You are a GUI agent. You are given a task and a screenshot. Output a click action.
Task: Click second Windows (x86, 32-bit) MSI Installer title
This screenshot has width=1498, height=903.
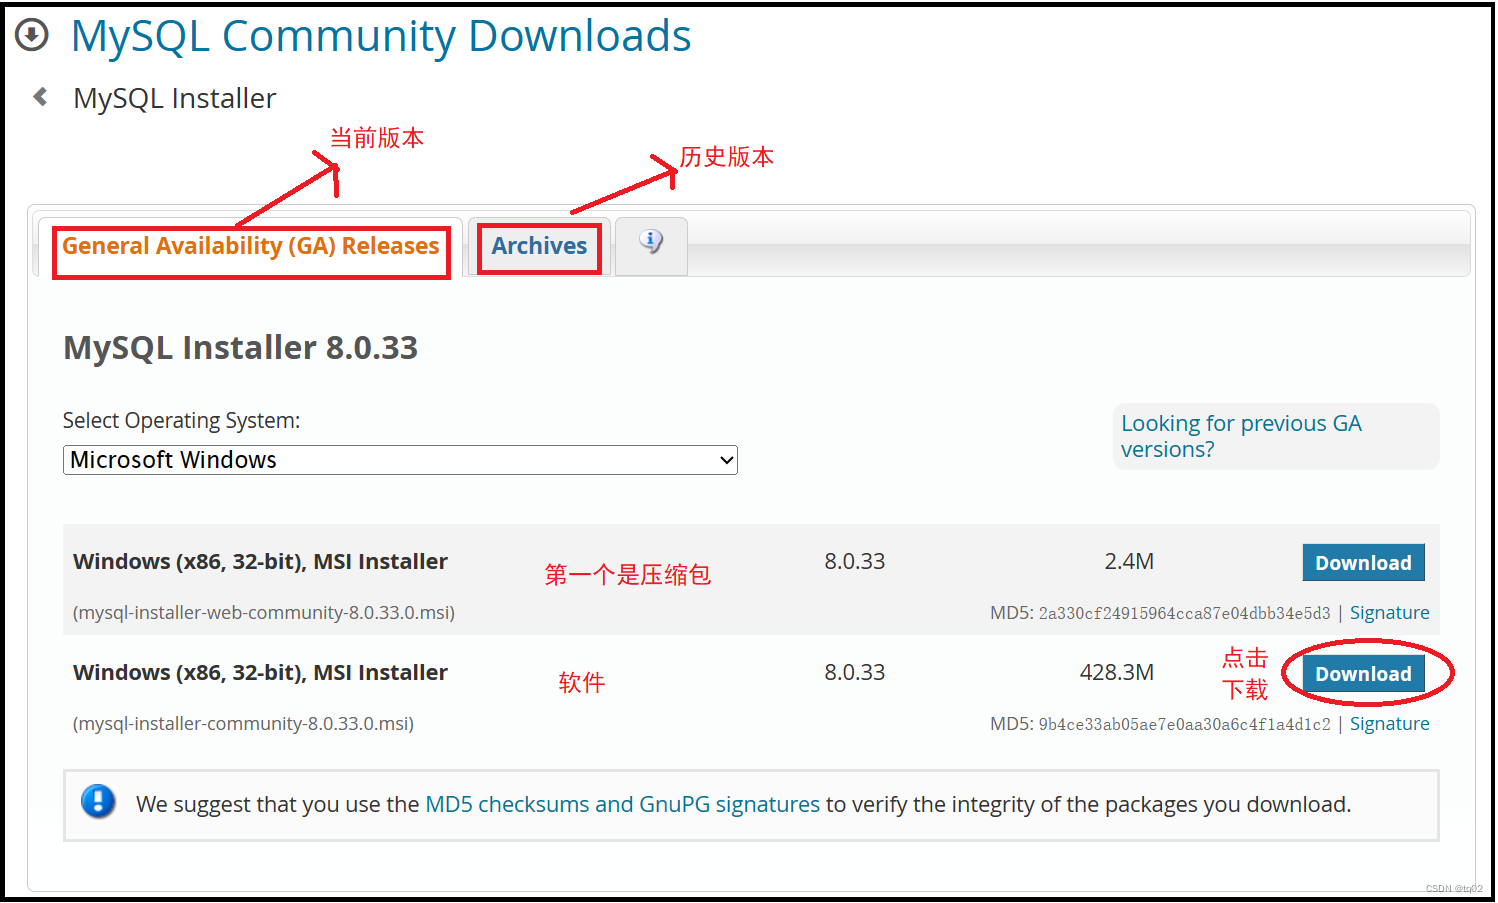260,673
